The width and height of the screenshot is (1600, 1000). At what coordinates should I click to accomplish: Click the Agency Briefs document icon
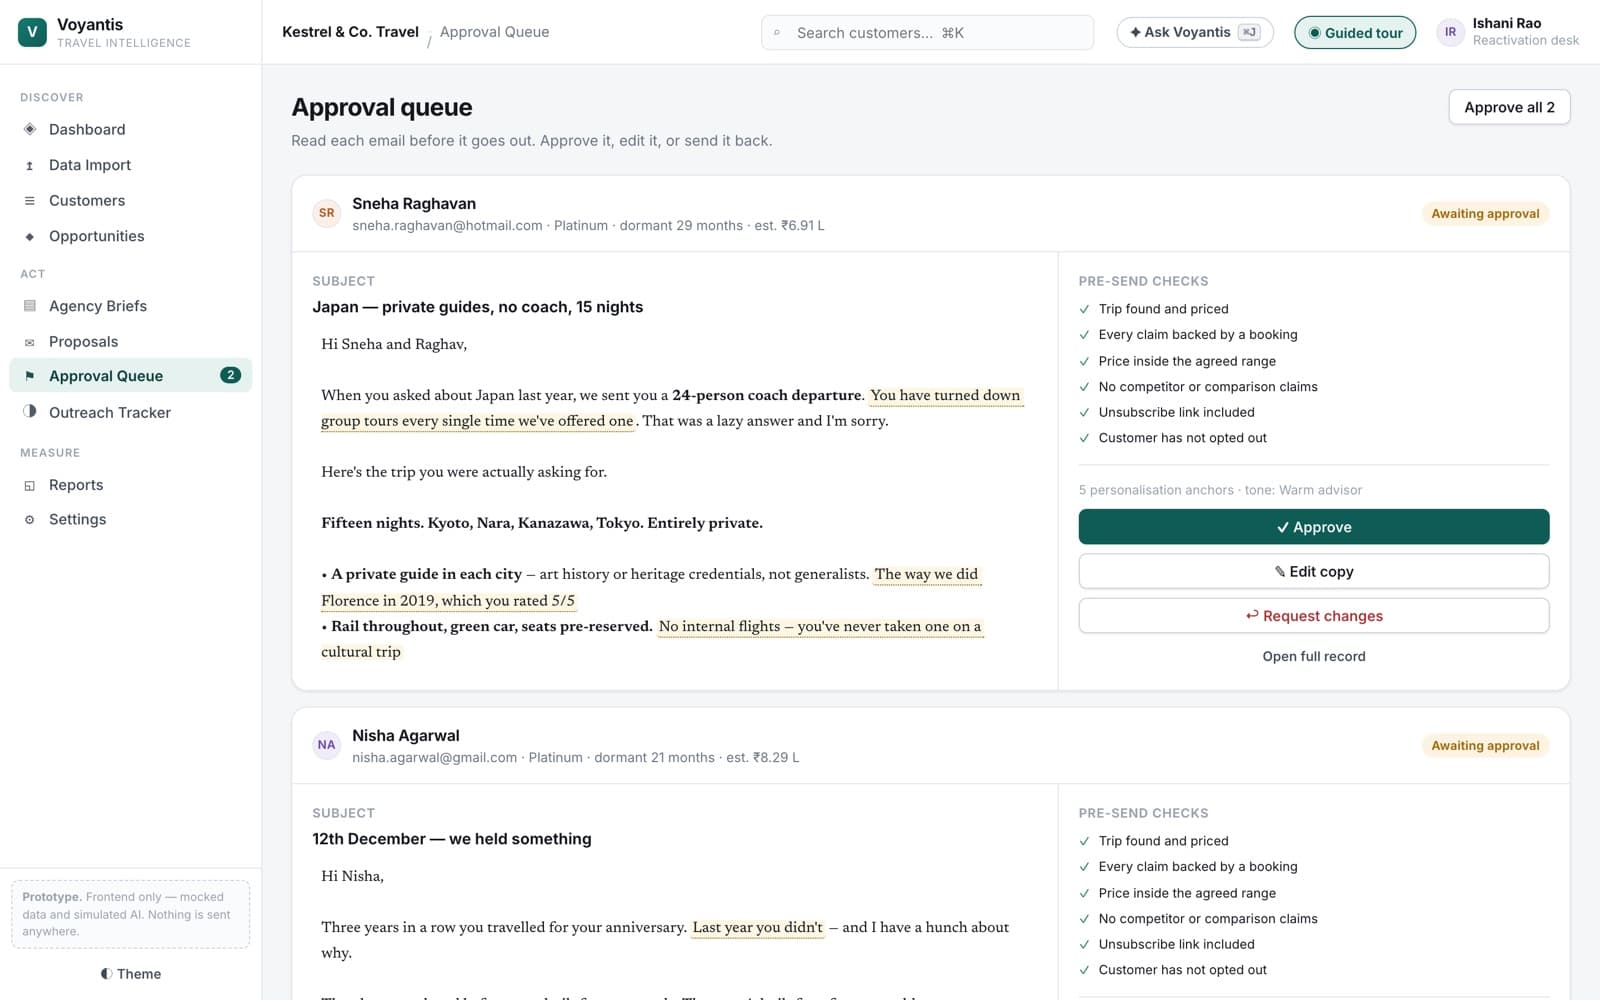[x=30, y=306]
